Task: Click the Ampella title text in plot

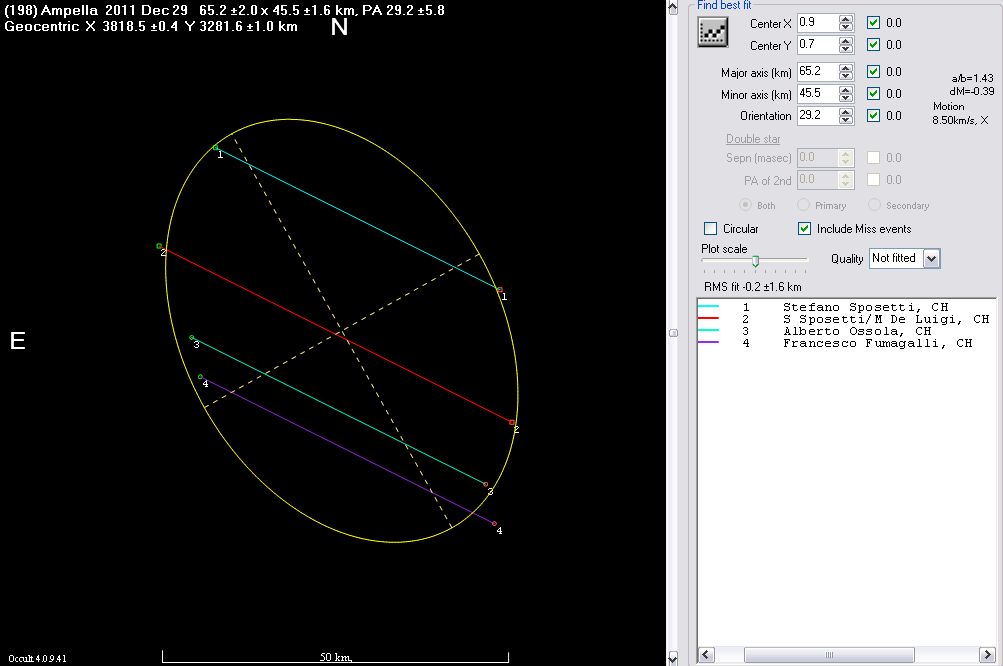Action: [225, 10]
